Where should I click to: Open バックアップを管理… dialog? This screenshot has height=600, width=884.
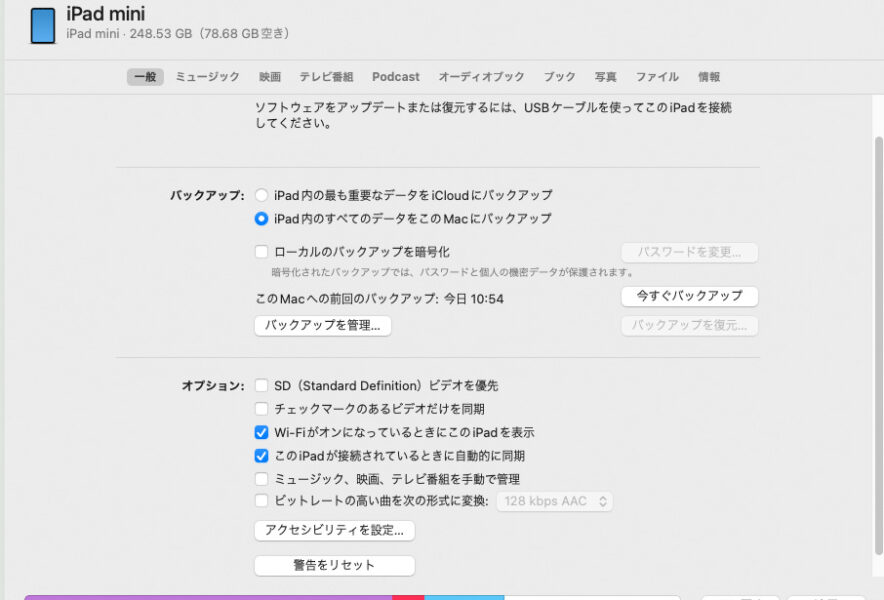pyautogui.click(x=322, y=325)
